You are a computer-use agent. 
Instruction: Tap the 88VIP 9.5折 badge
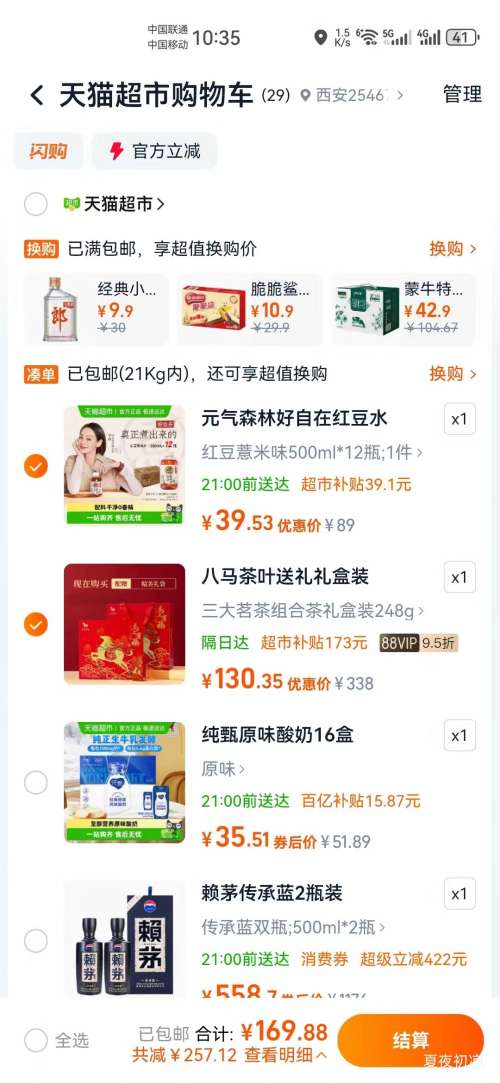click(x=418, y=643)
